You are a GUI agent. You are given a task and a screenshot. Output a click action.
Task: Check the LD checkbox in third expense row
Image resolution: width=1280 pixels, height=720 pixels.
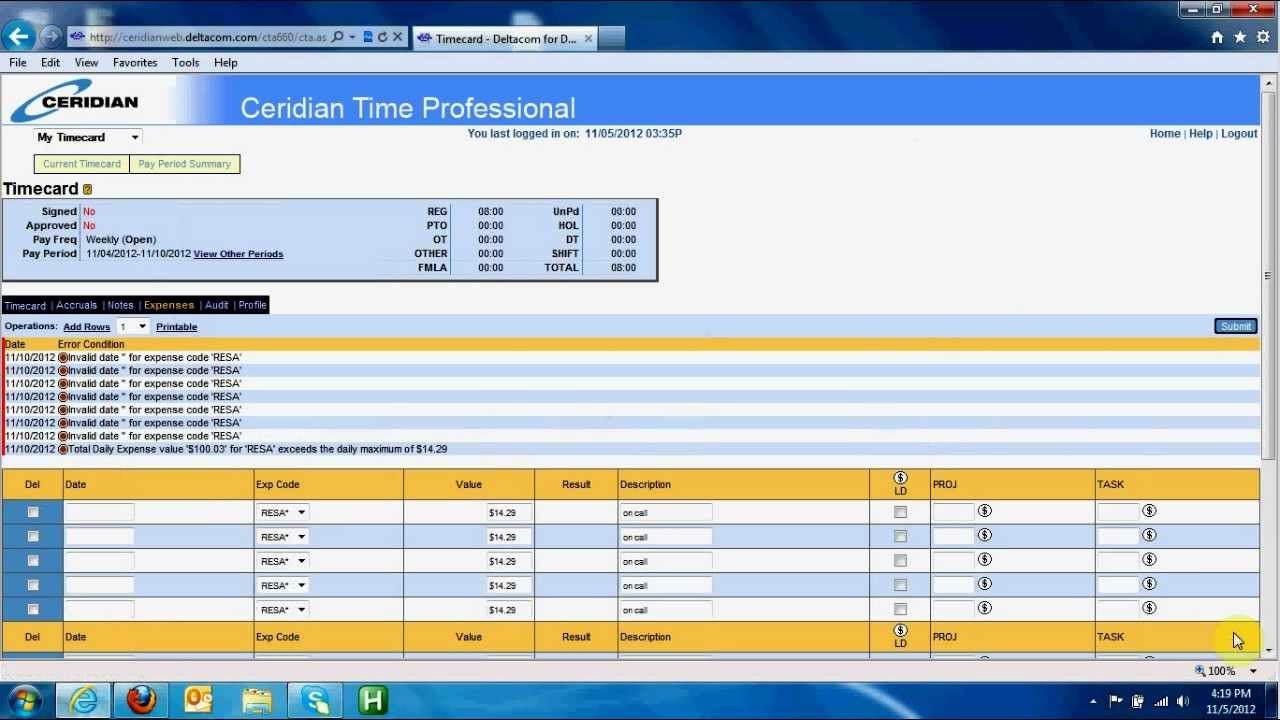pos(900,560)
